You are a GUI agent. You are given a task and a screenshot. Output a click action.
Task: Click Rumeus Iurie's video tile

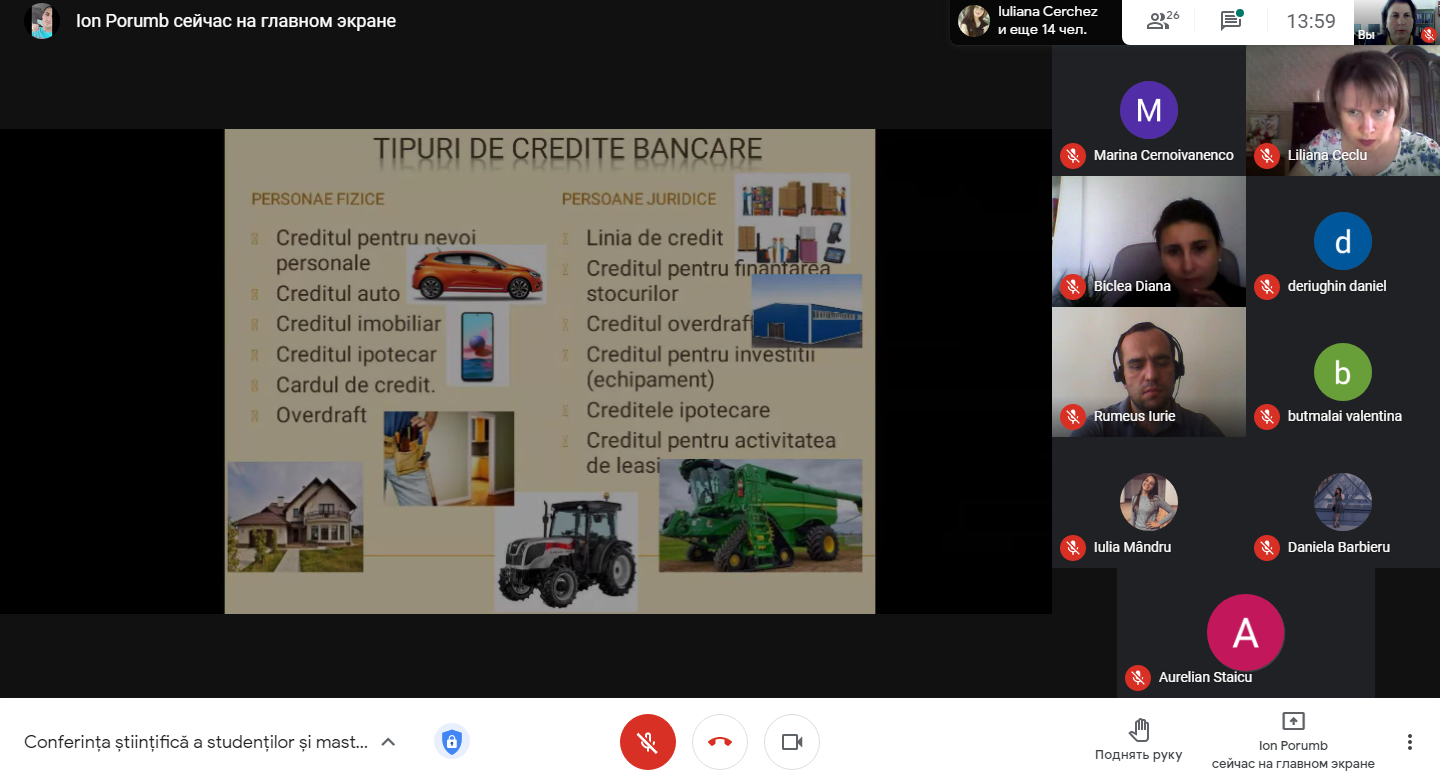pyautogui.click(x=1148, y=371)
